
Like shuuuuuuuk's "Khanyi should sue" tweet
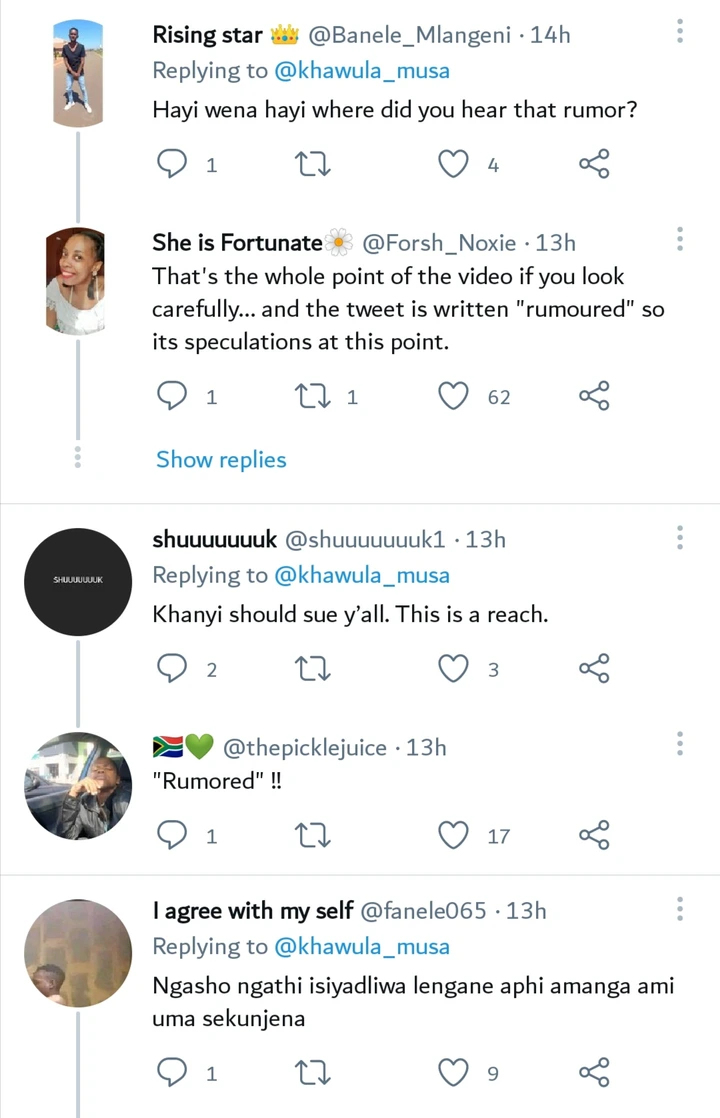[x=453, y=668]
